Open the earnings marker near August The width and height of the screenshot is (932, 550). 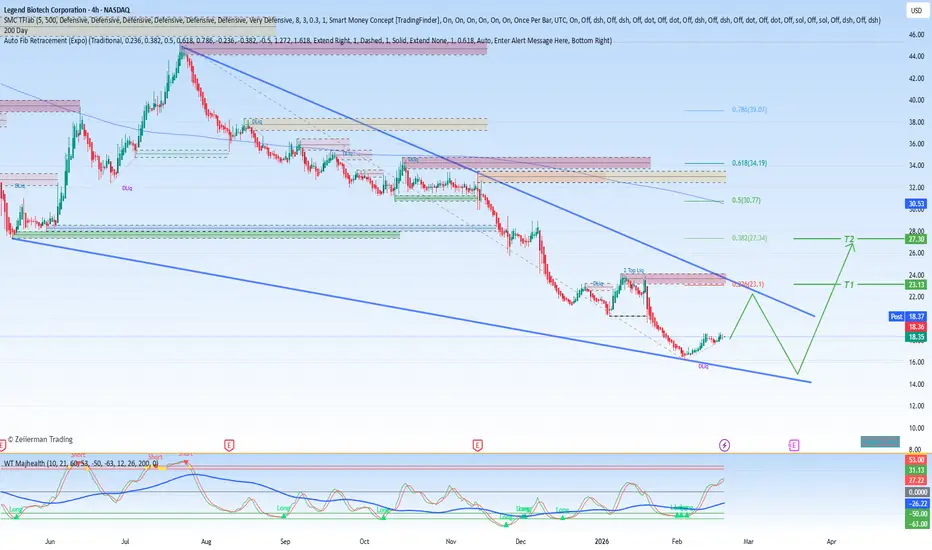click(229, 445)
